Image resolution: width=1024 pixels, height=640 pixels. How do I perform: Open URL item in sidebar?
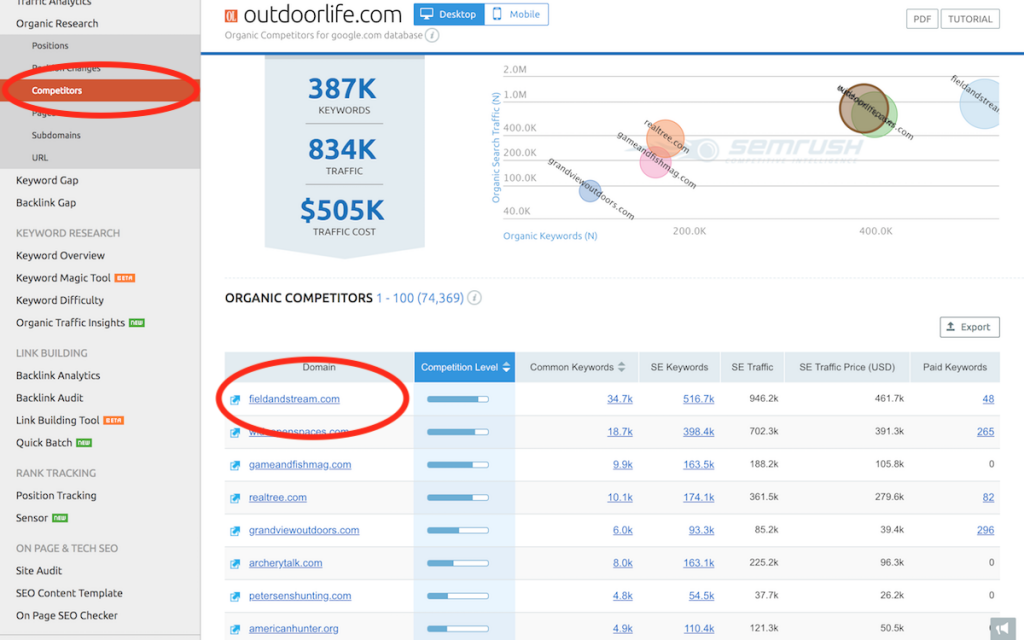[x=40, y=157]
